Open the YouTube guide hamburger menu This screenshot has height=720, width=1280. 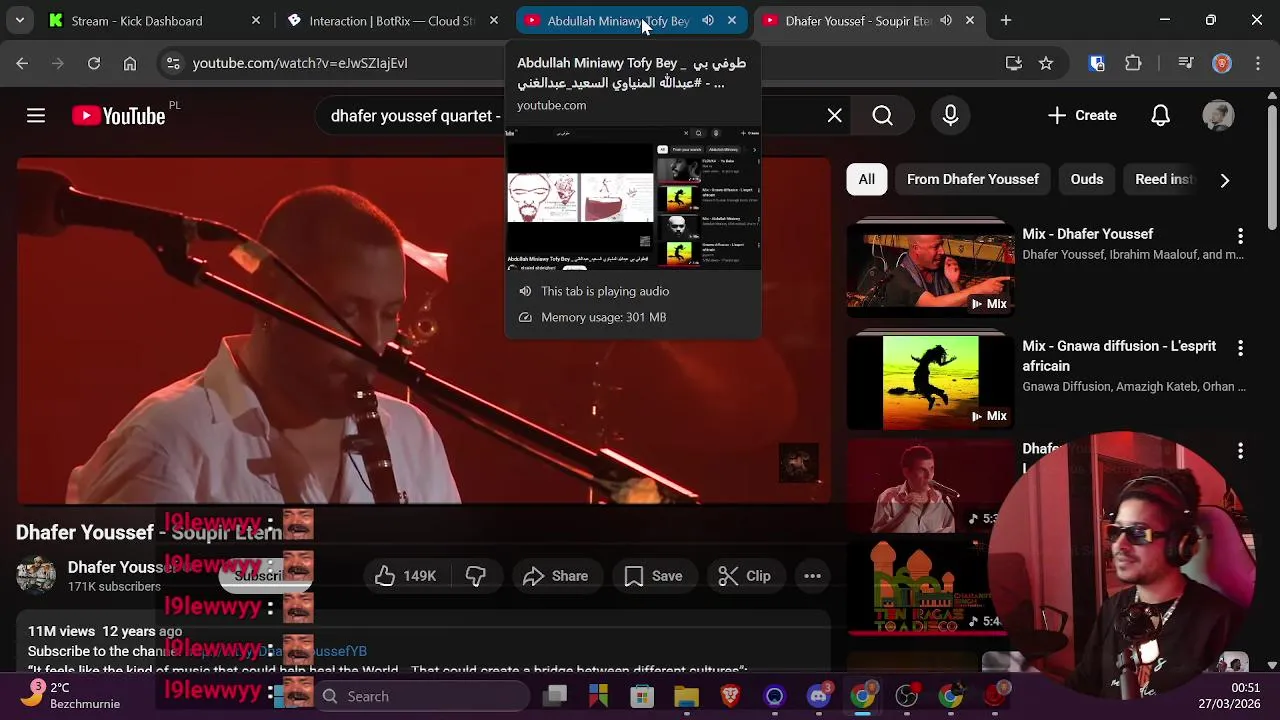[36, 116]
